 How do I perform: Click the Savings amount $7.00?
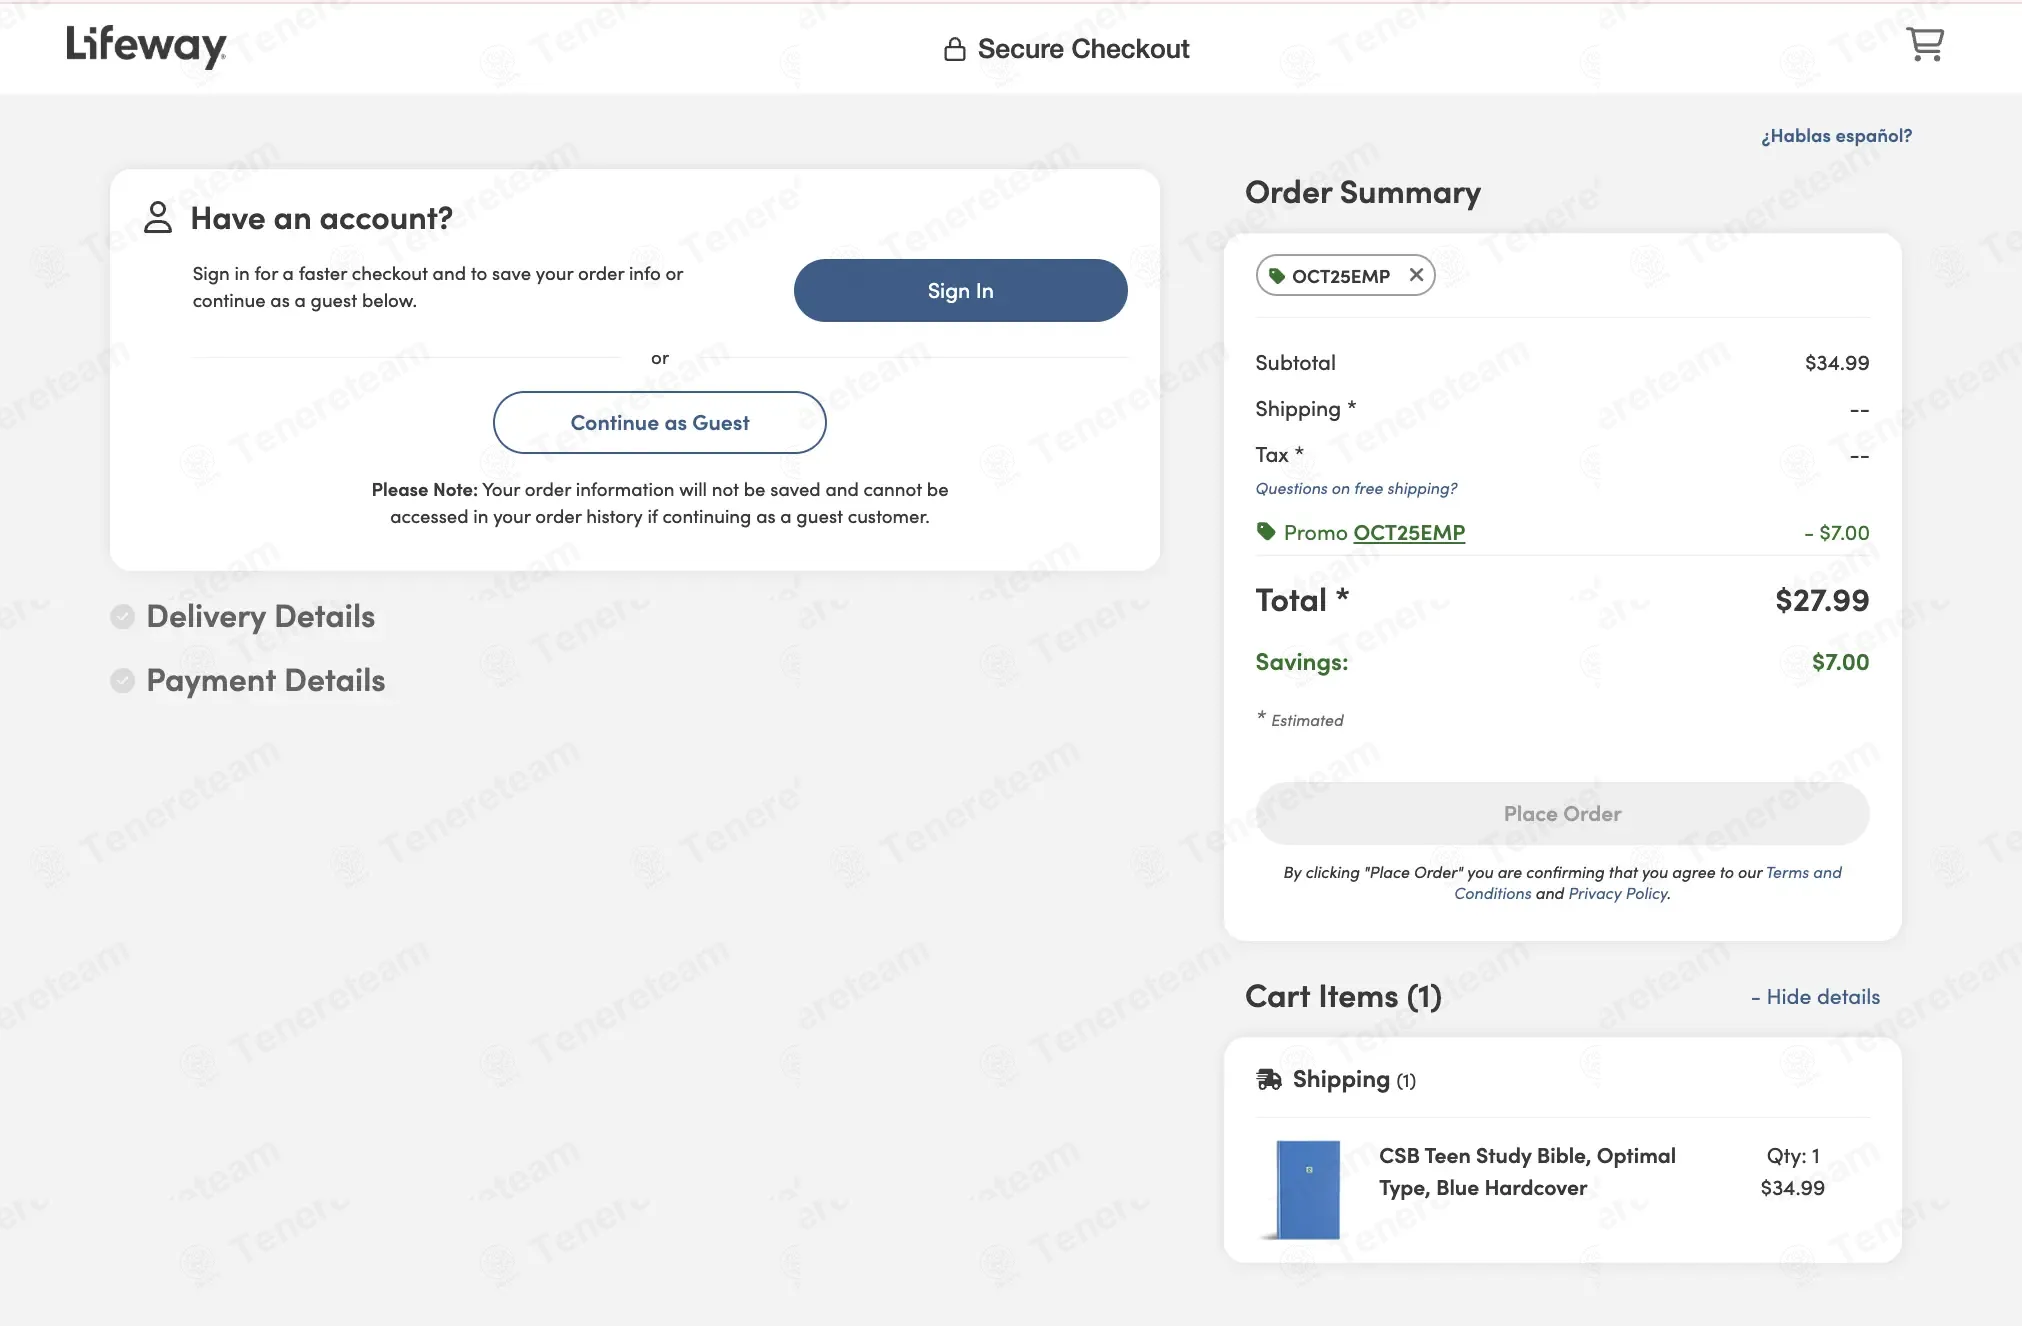click(x=1841, y=662)
